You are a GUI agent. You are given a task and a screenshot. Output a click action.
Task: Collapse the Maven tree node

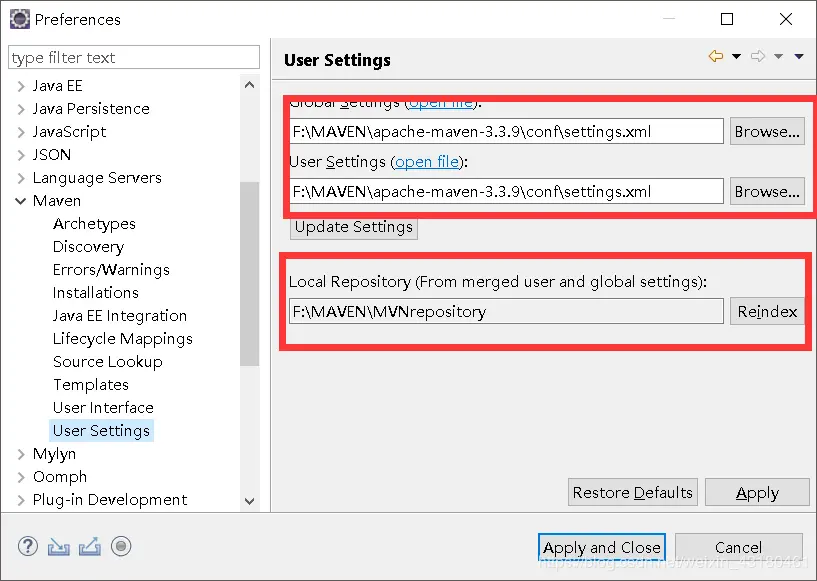[x=21, y=201]
